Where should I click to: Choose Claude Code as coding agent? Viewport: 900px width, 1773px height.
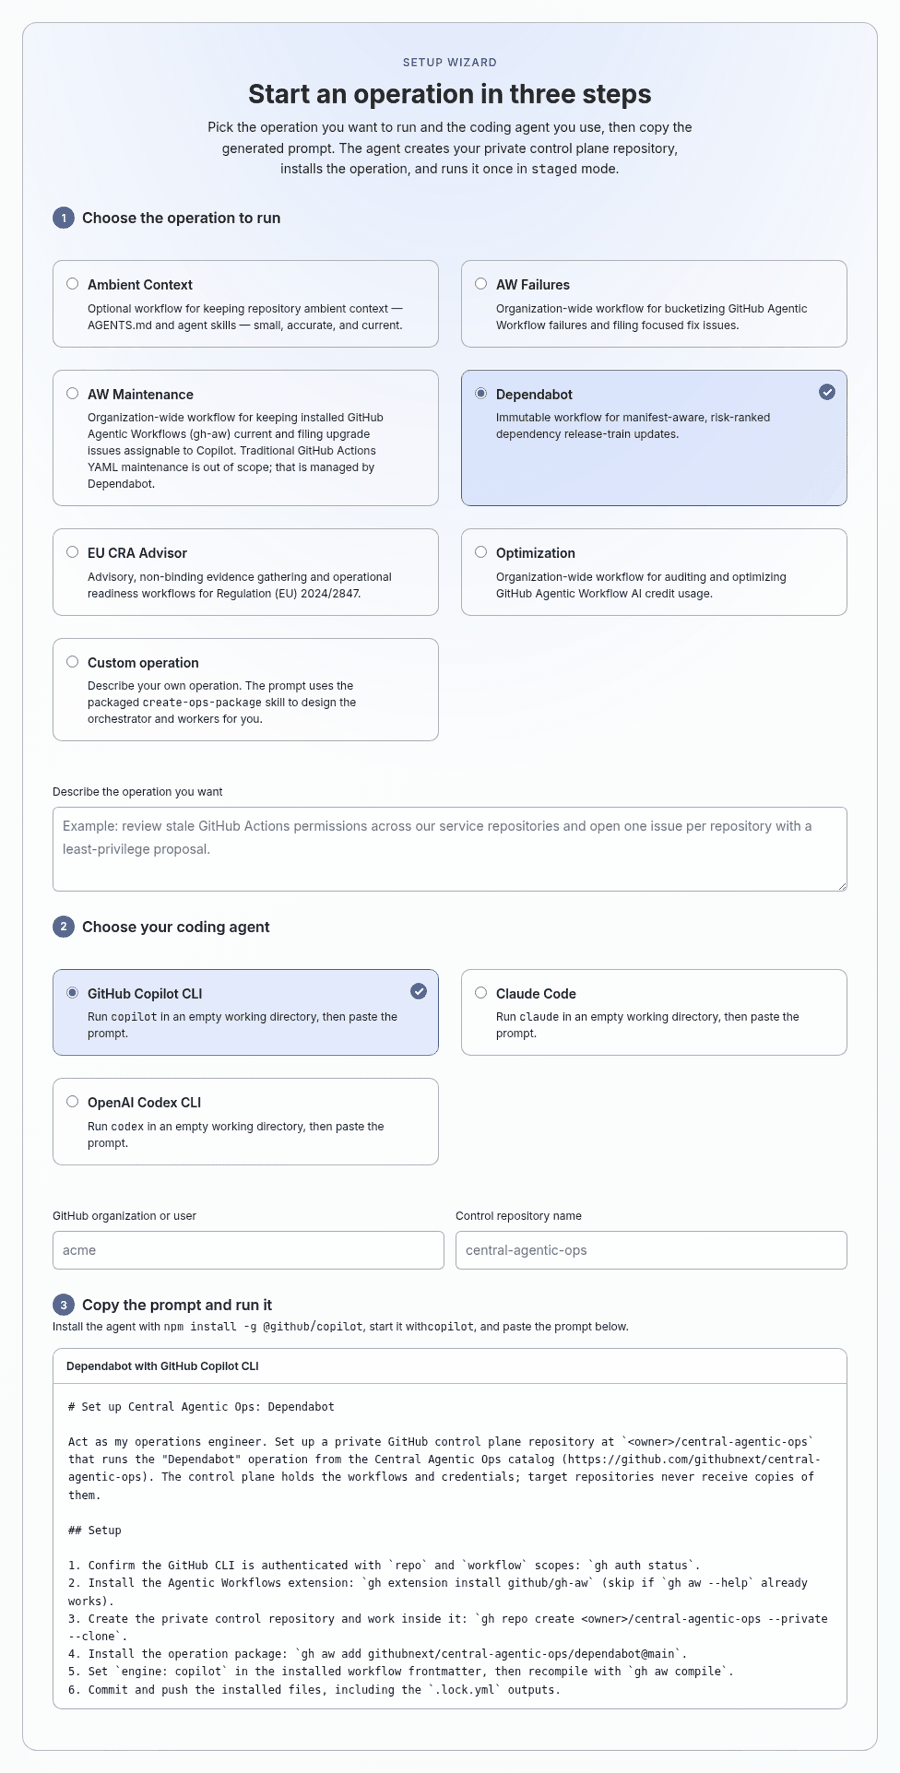coord(481,993)
